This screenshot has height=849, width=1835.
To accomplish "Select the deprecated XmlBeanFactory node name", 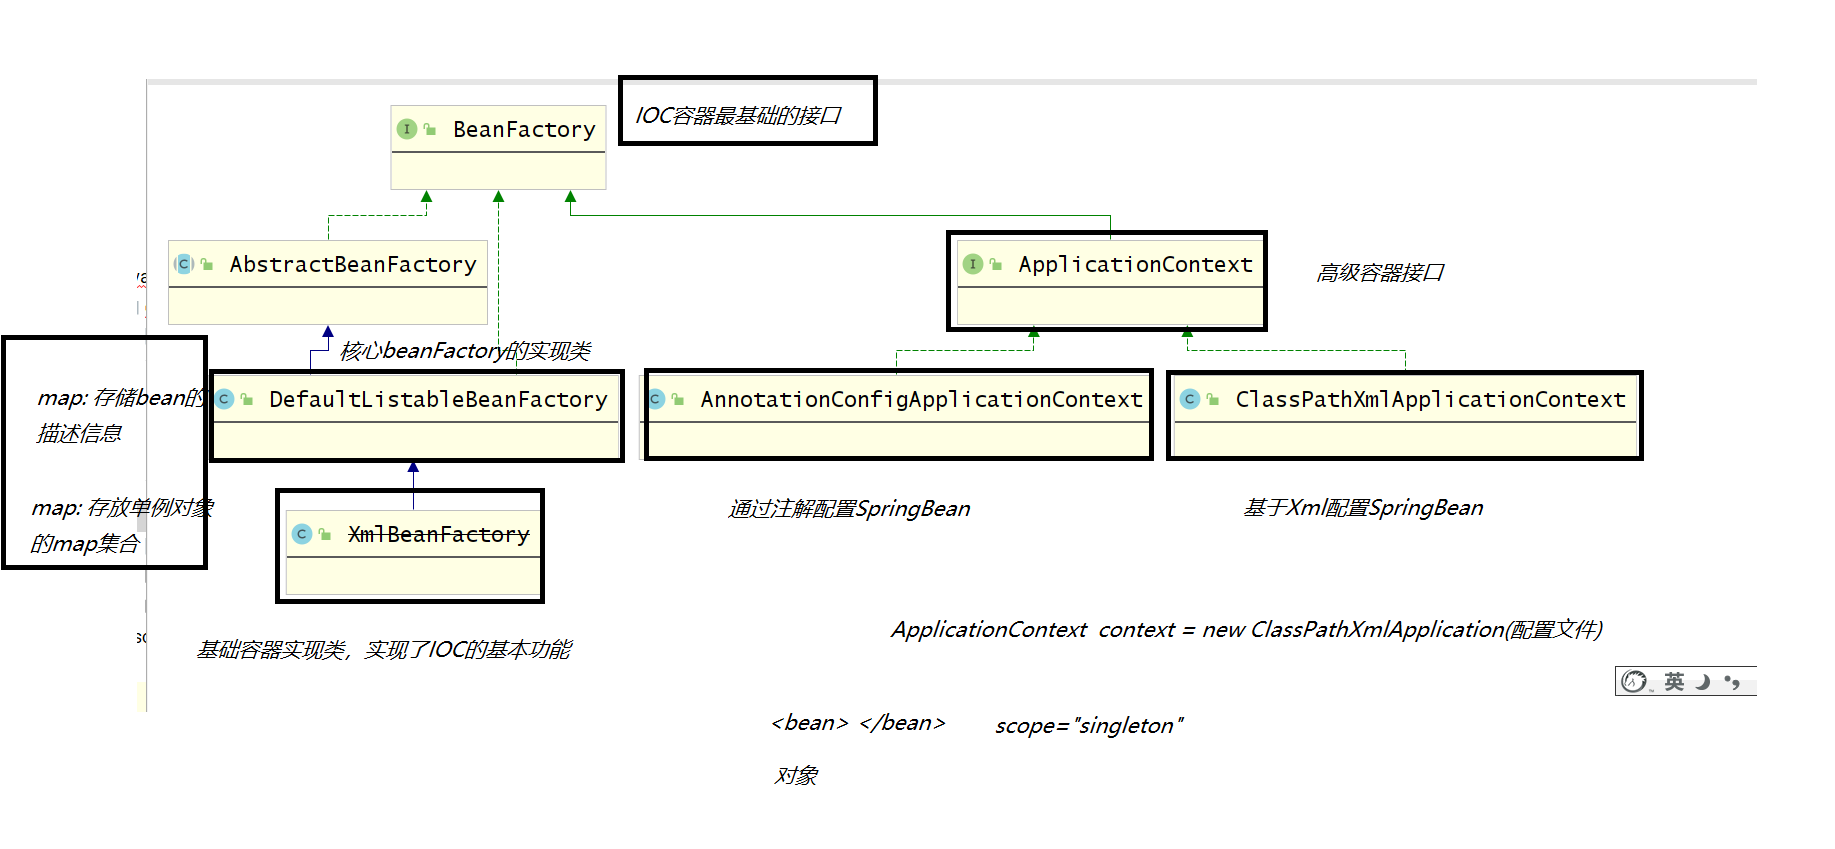I will click(438, 534).
